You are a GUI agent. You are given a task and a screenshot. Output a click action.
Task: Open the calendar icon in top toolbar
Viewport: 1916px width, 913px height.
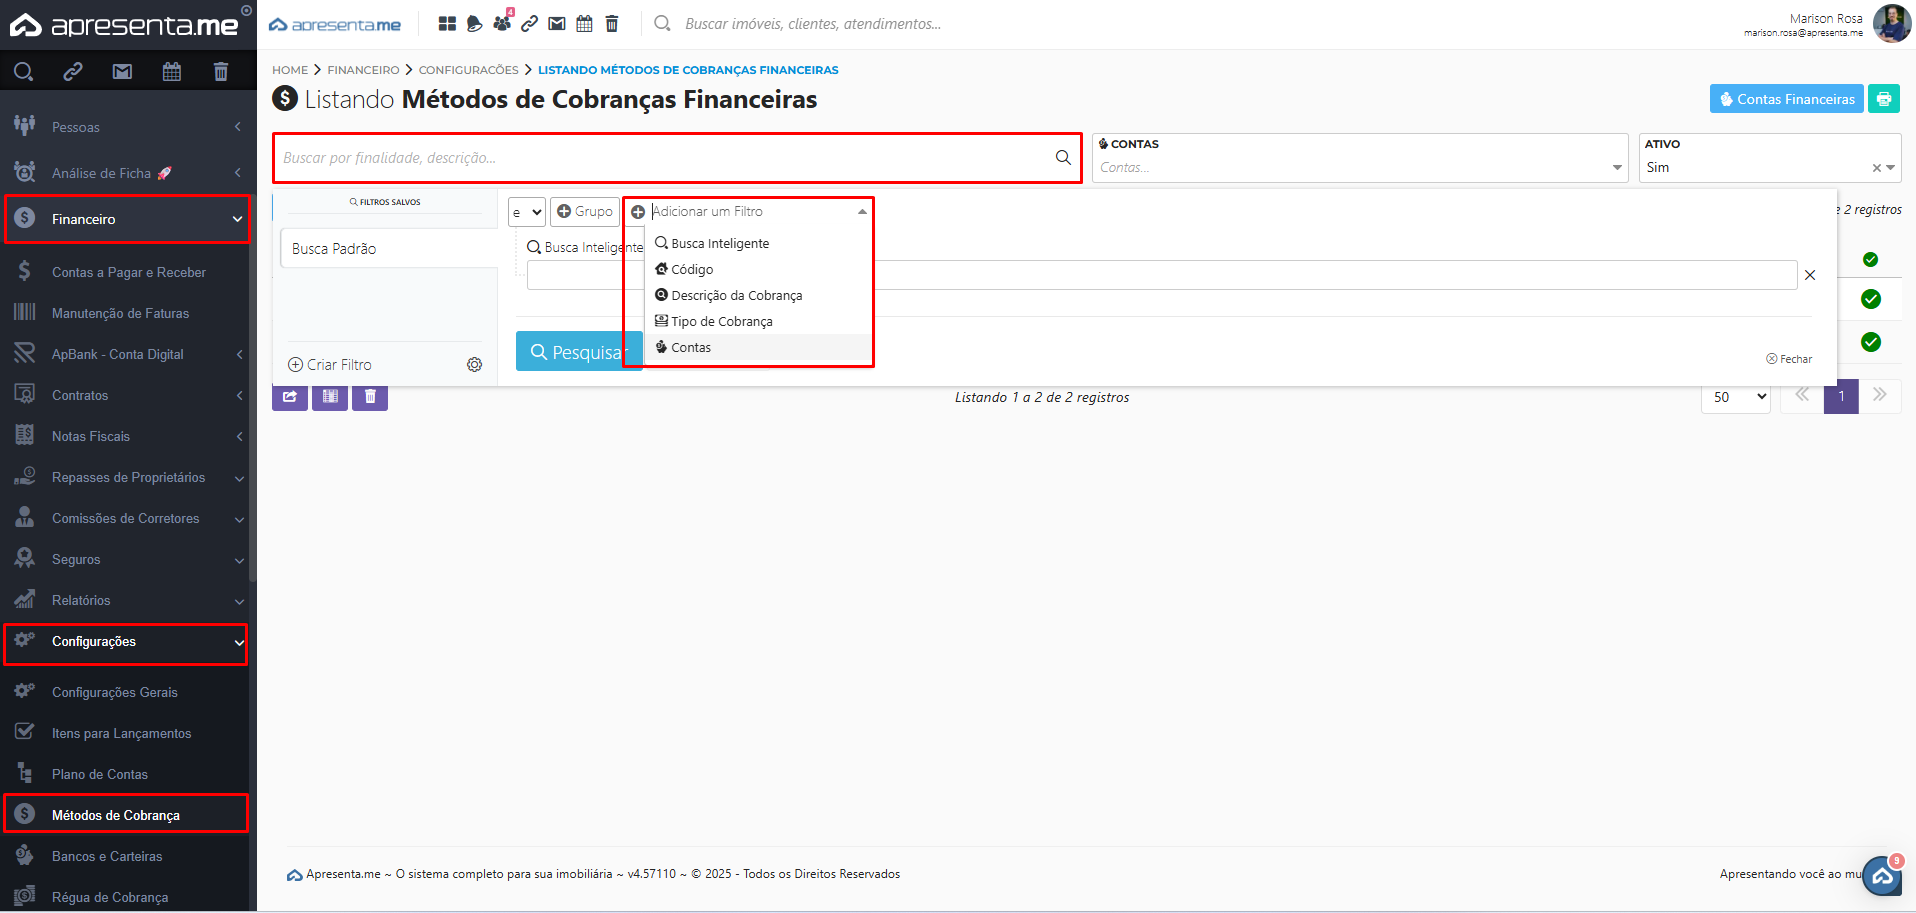coord(584,23)
